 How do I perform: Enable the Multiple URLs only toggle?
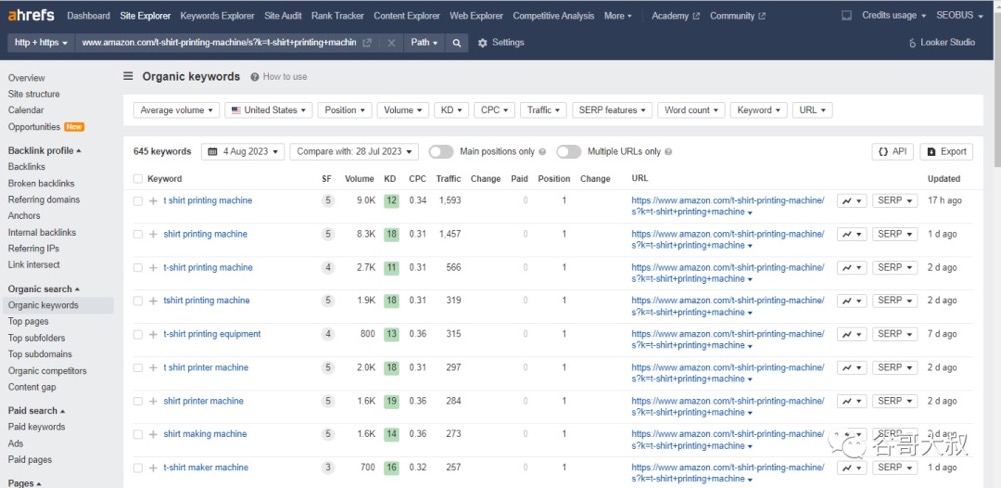(568, 151)
